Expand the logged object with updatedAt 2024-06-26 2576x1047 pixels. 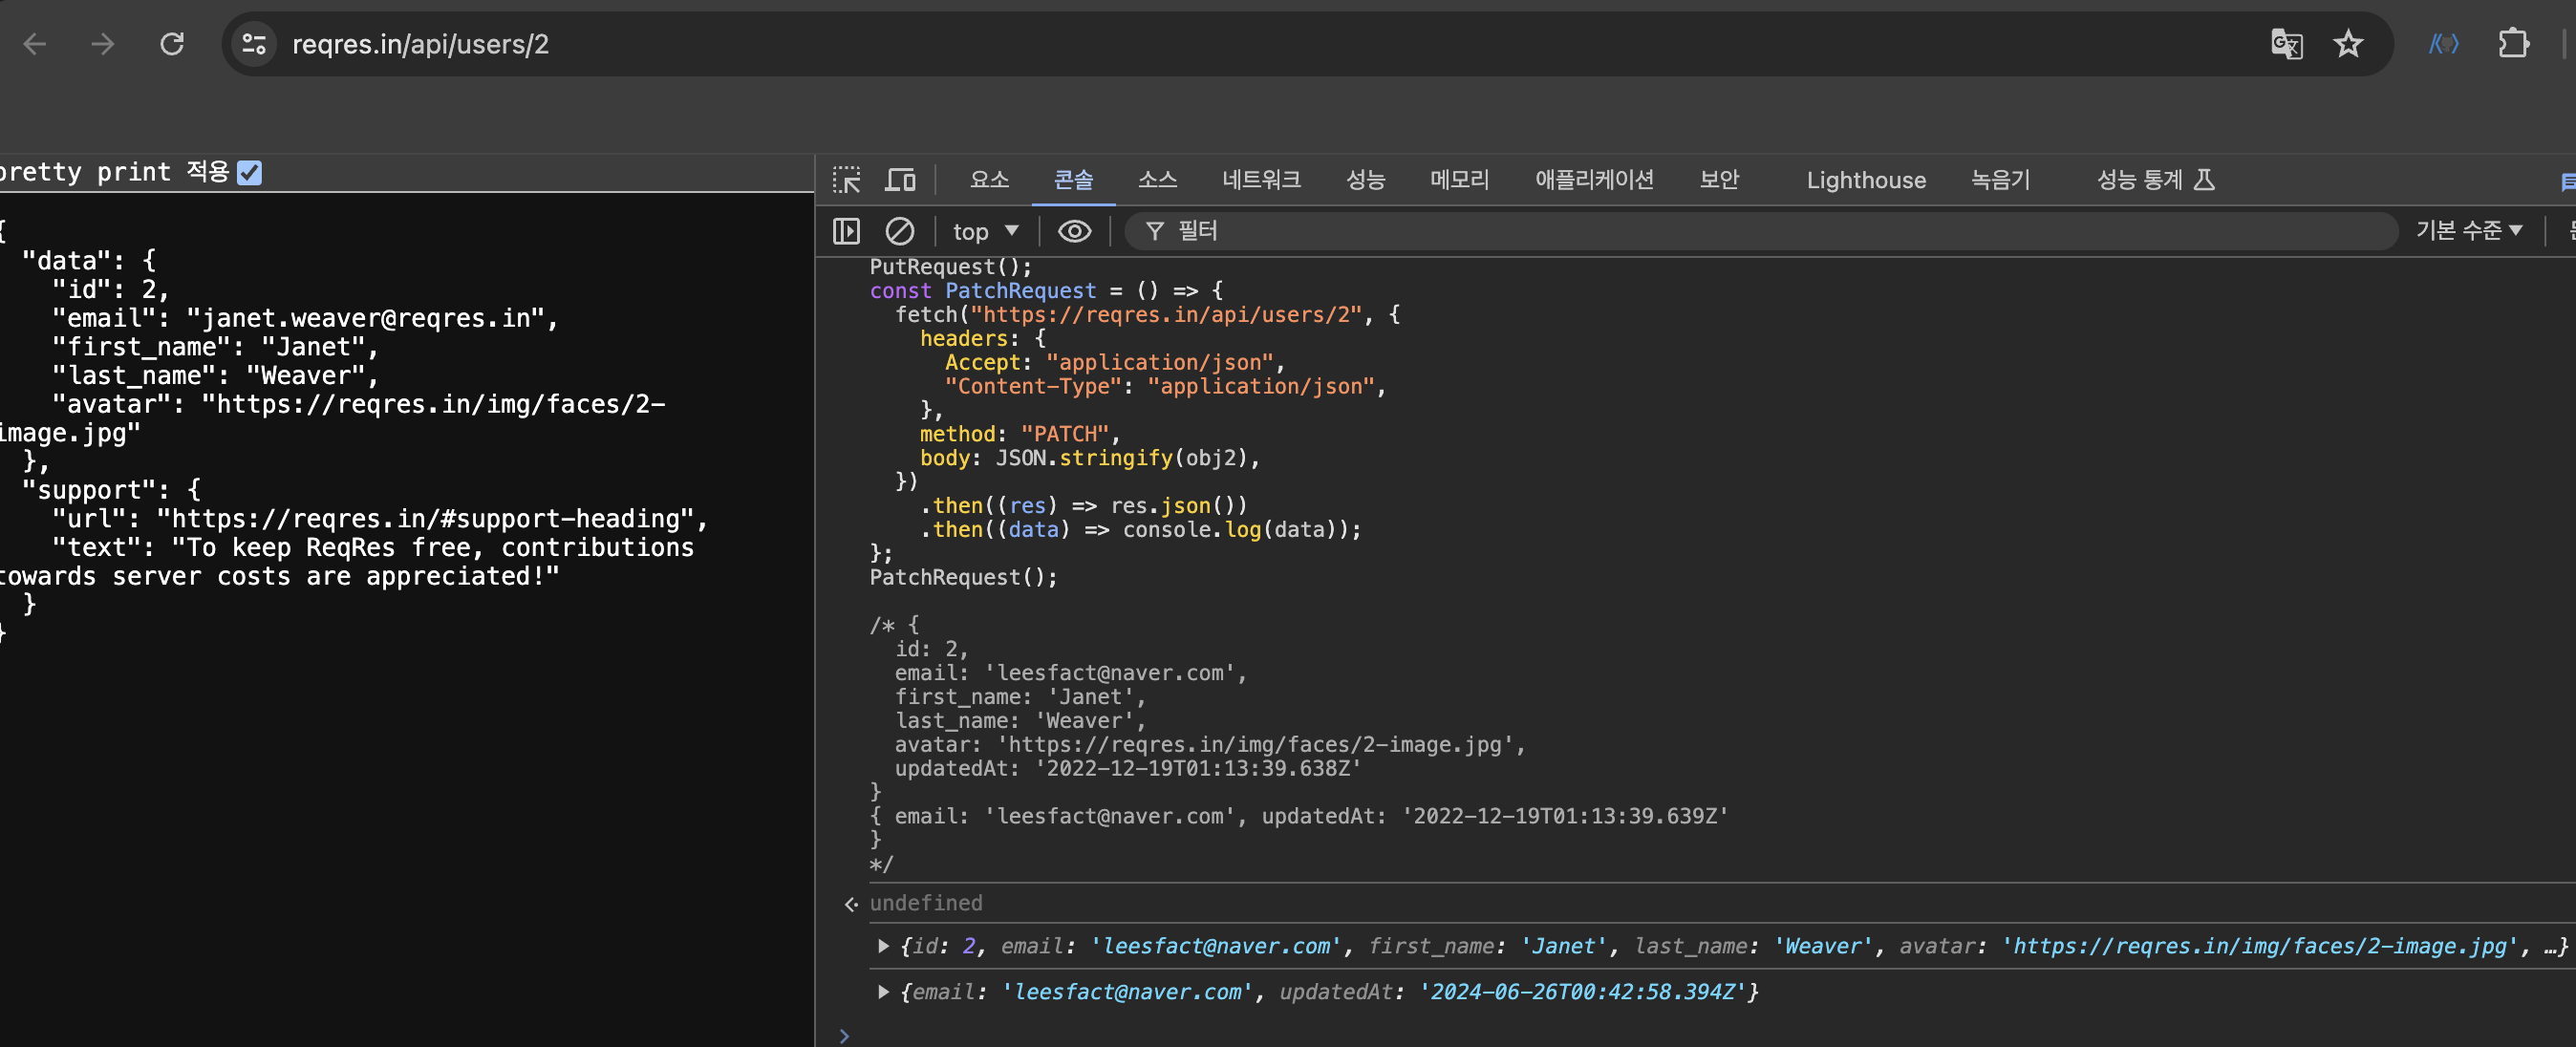(x=883, y=992)
